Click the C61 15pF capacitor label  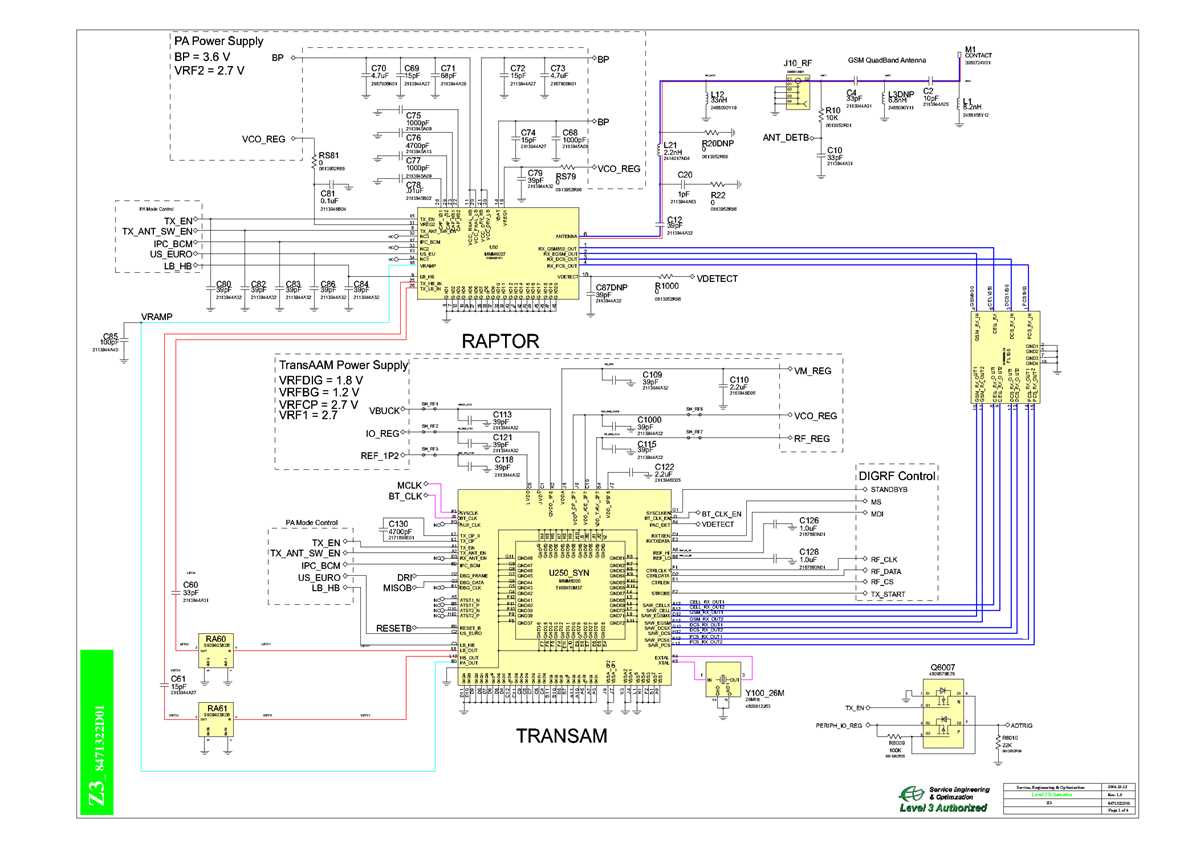coord(178,682)
